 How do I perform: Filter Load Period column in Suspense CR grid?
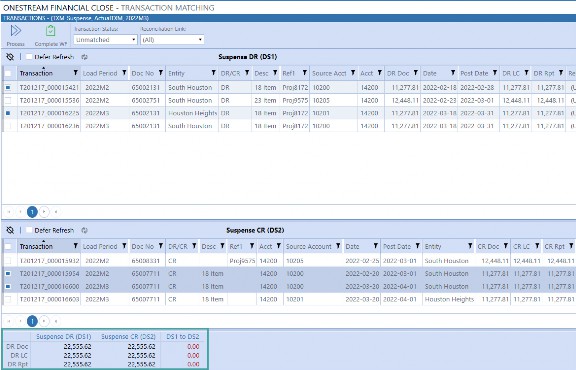click(124, 246)
